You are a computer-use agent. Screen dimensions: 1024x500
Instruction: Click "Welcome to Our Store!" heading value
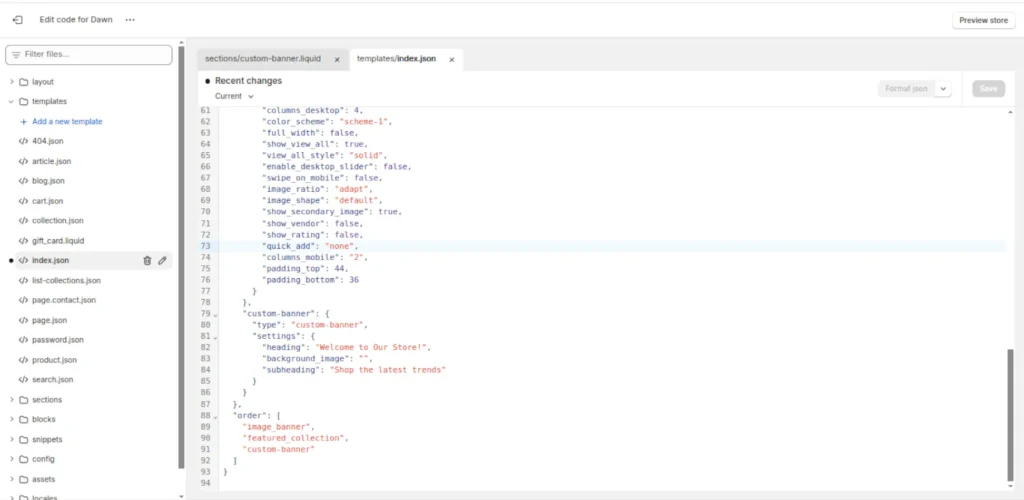click(x=372, y=347)
